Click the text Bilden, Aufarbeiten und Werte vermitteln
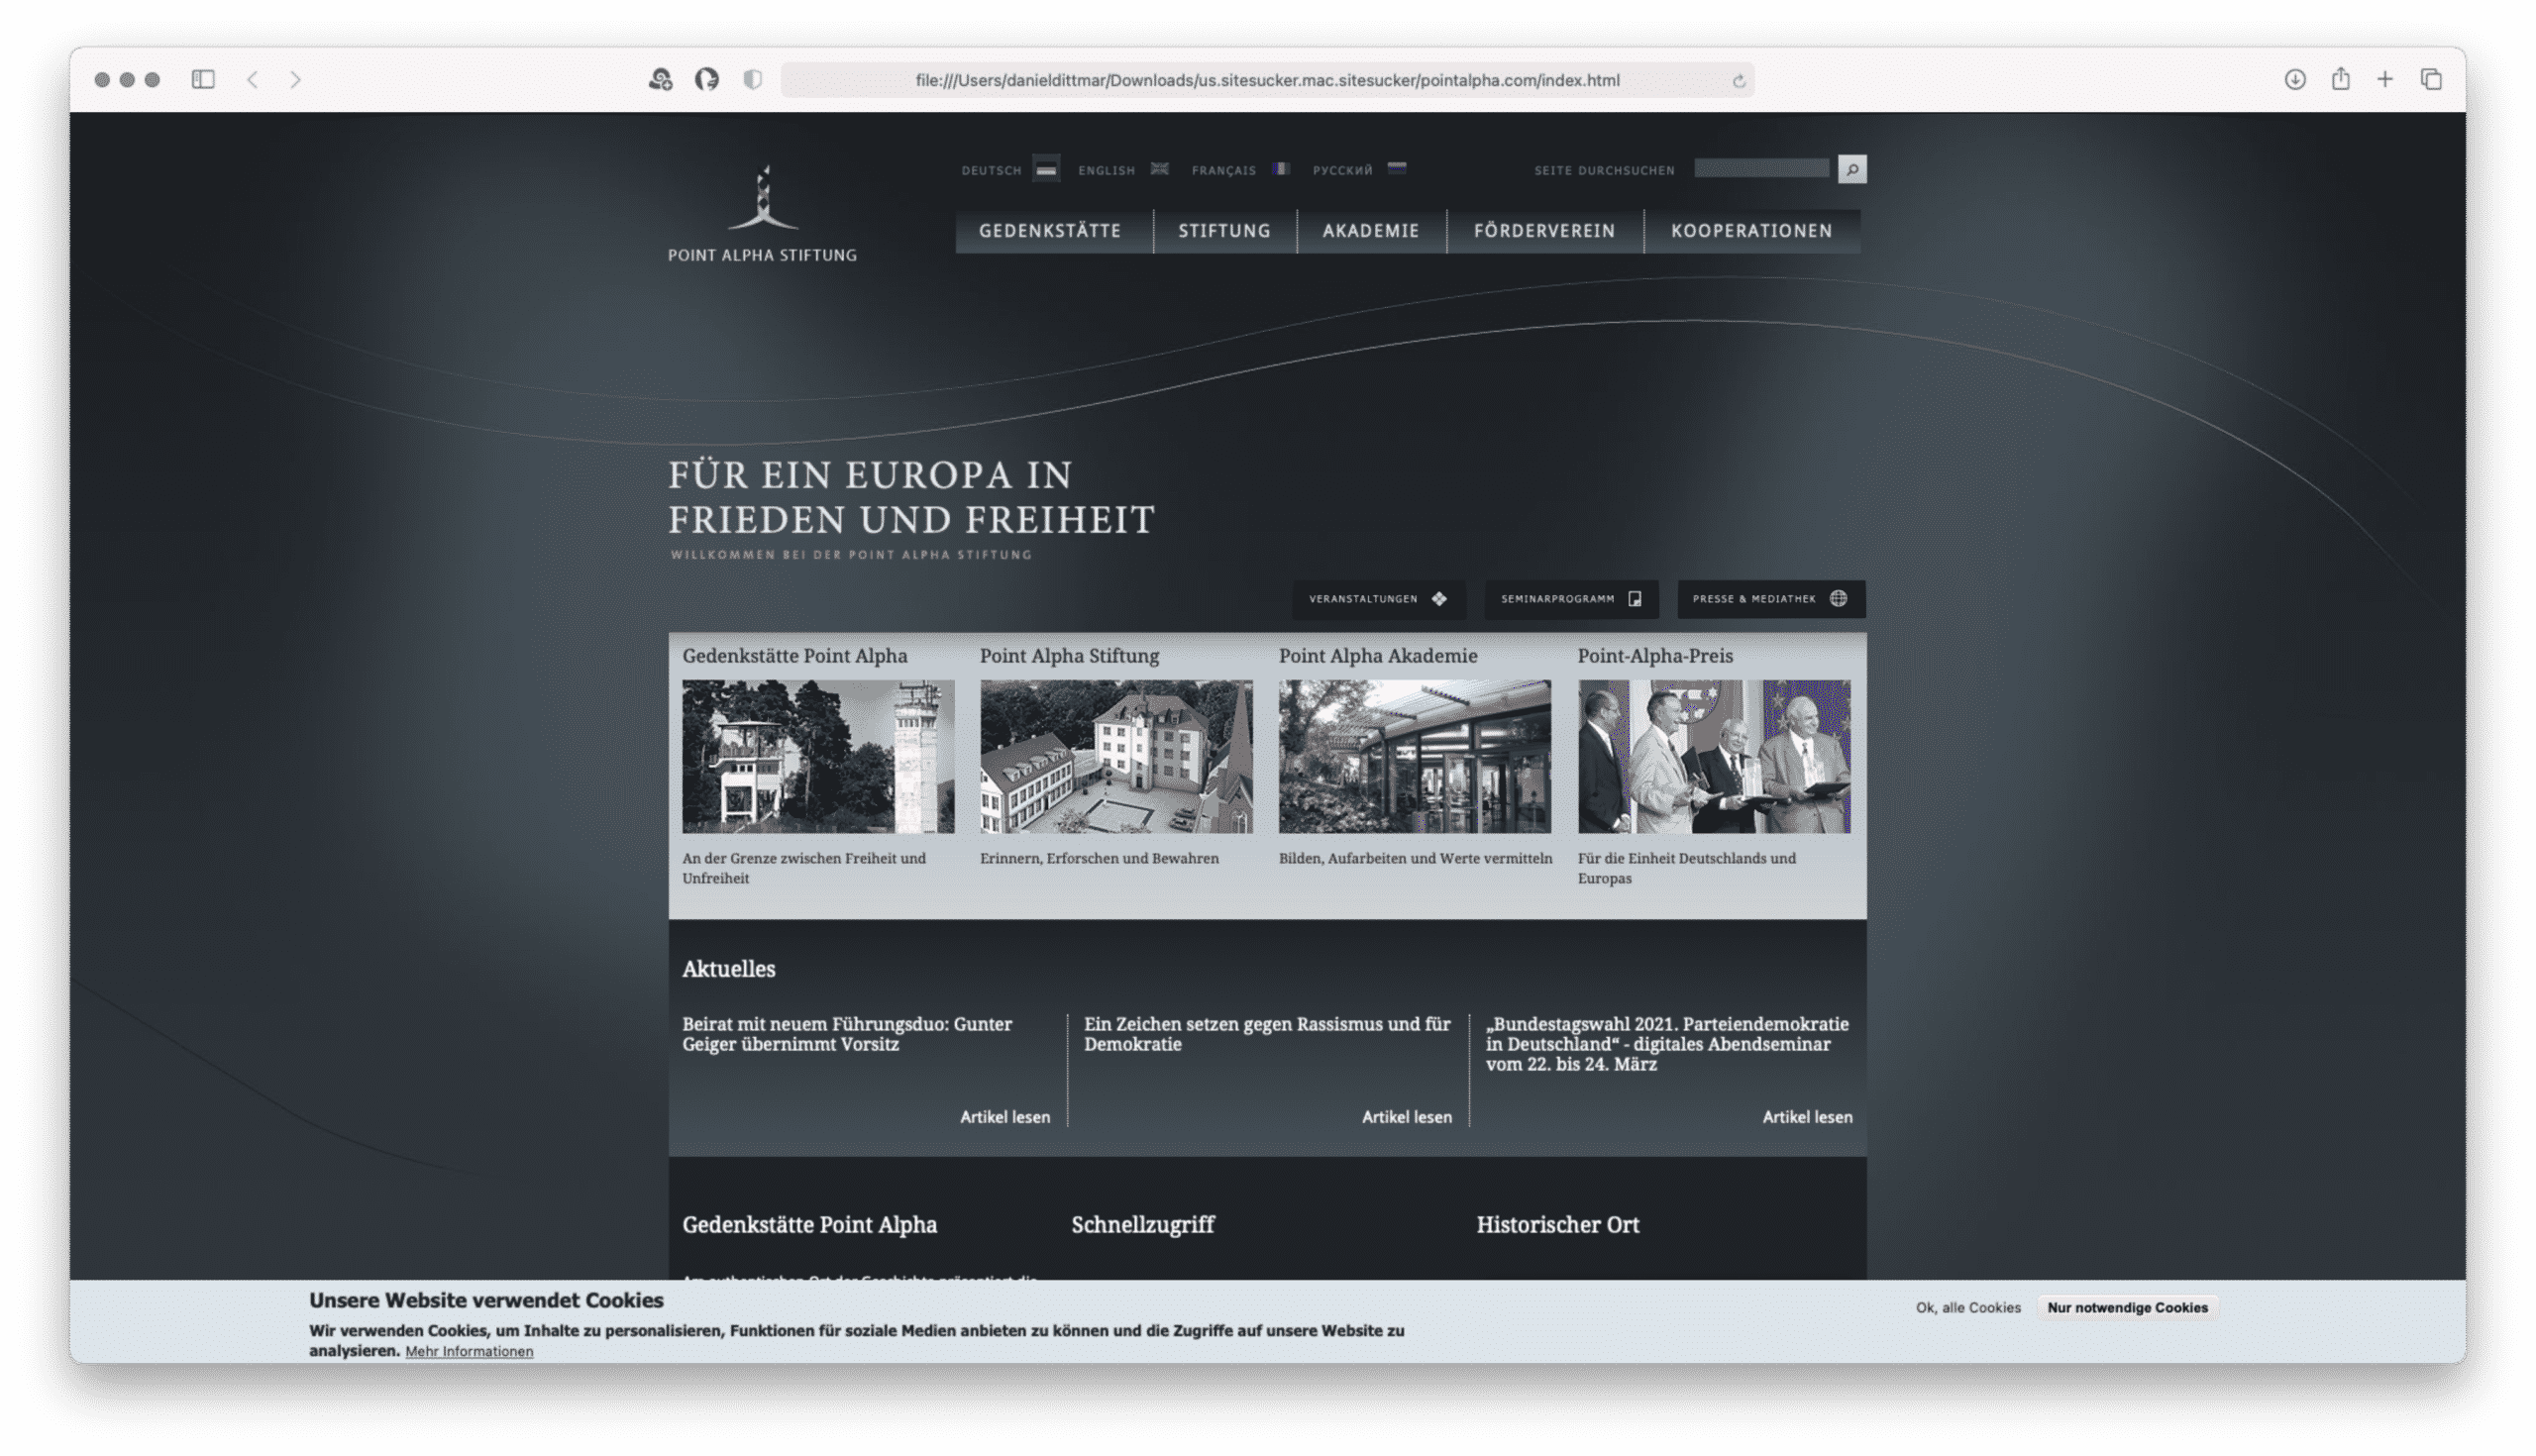This screenshot has width=2536, height=1456. point(1415,858)
